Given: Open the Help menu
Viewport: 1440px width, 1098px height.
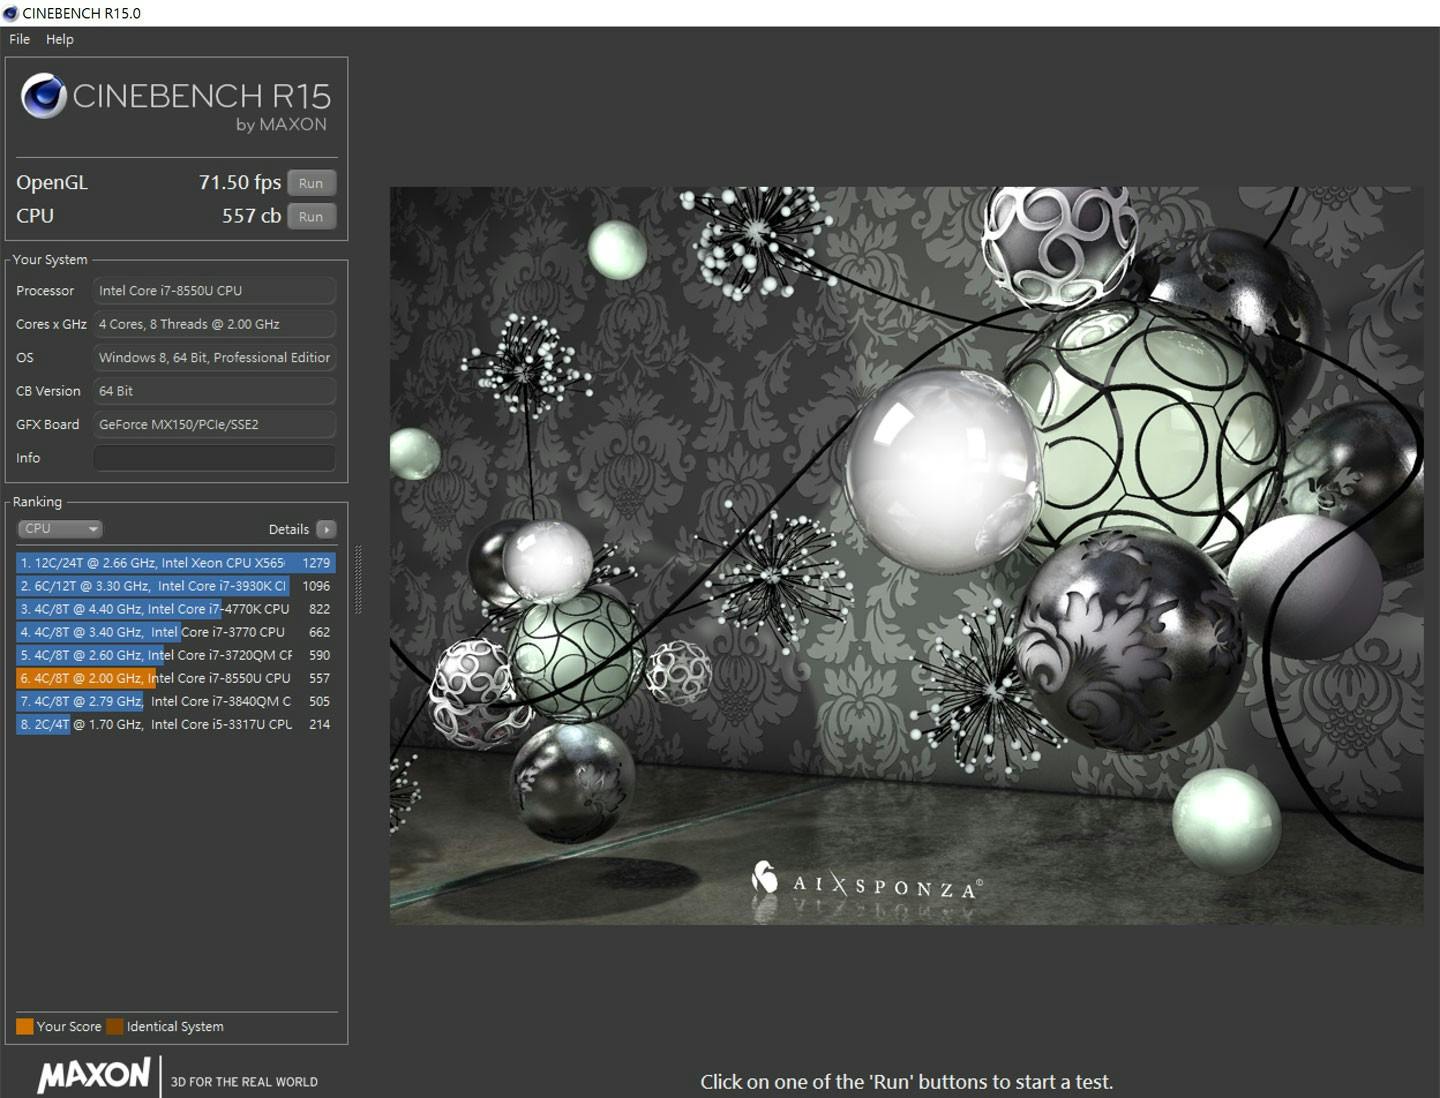Looking at the screenshot, I should pyautogui.click(x=60, y=39).
